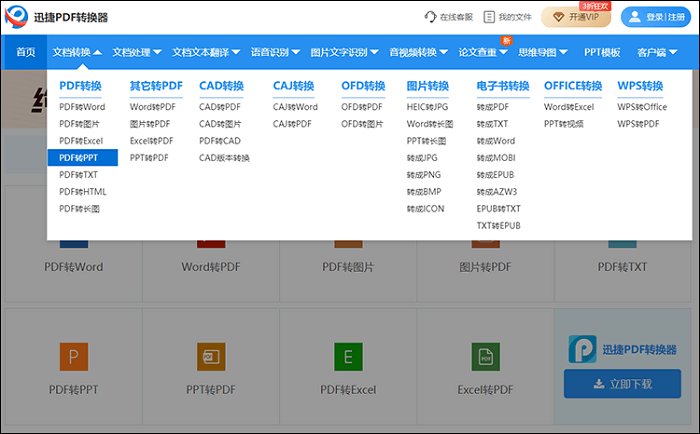Click the 登录|注册 button
Screen dimensions: 700x434
click(656, 17)
